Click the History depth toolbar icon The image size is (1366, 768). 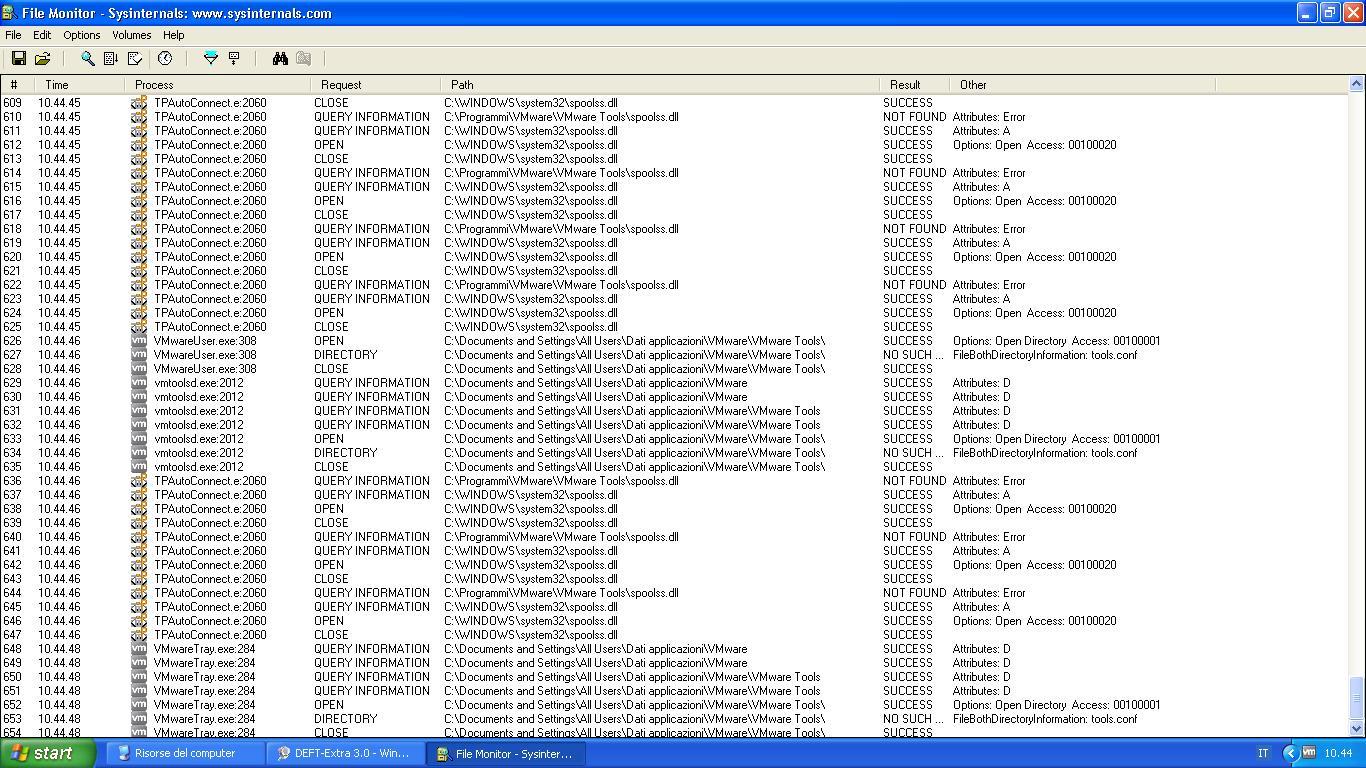(234, 59)
